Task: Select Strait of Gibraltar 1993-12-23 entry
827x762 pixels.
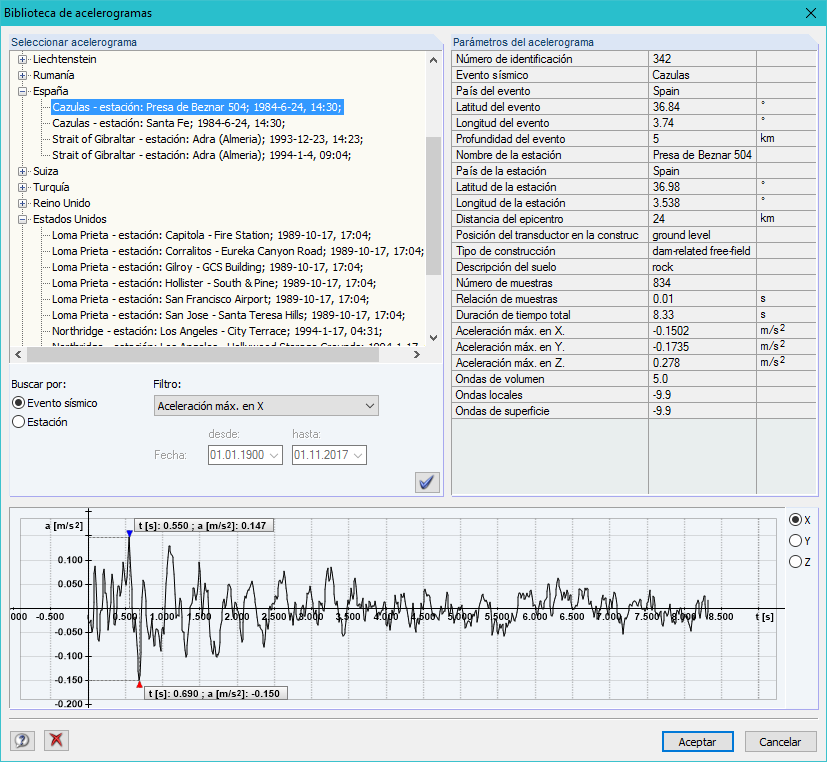Action: coord(207,139)
